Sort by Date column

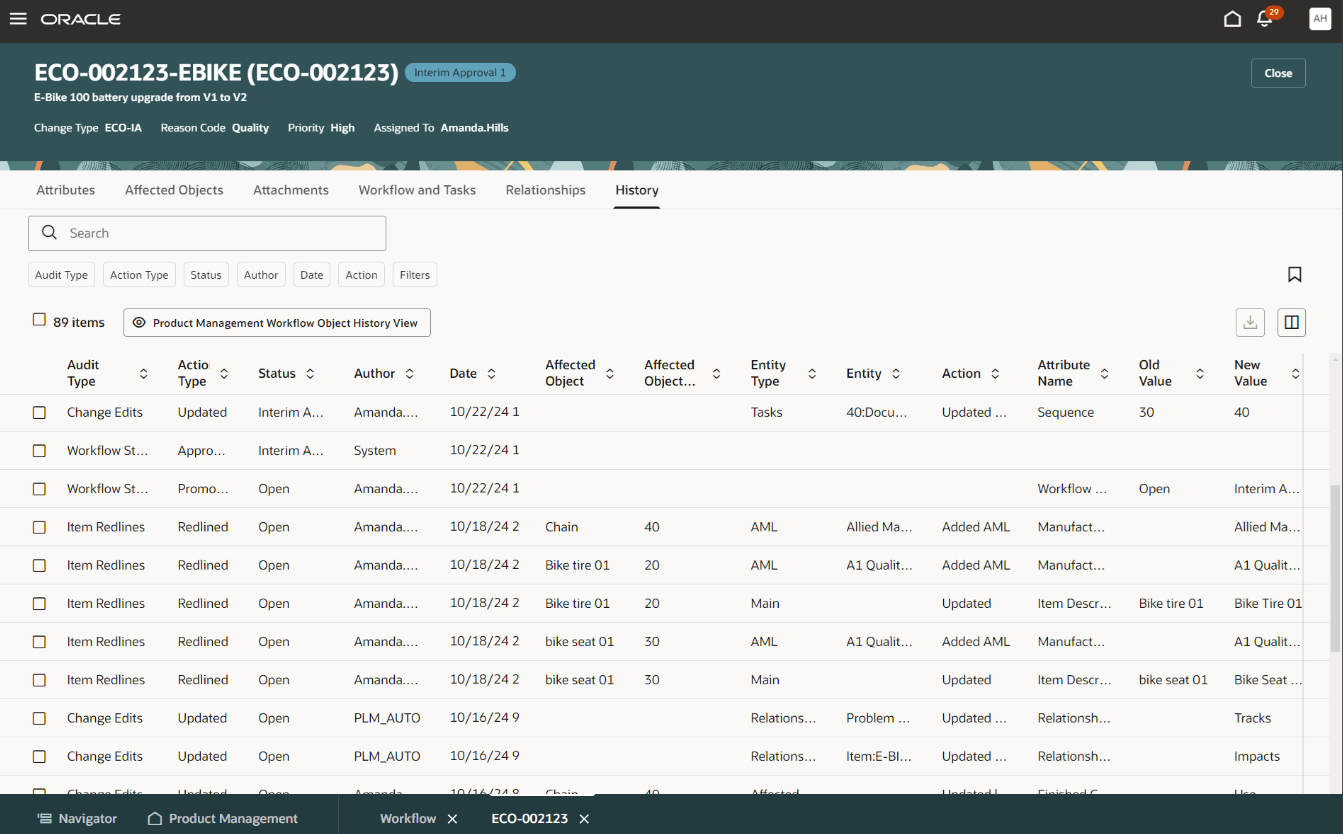(x=491, y=373)
